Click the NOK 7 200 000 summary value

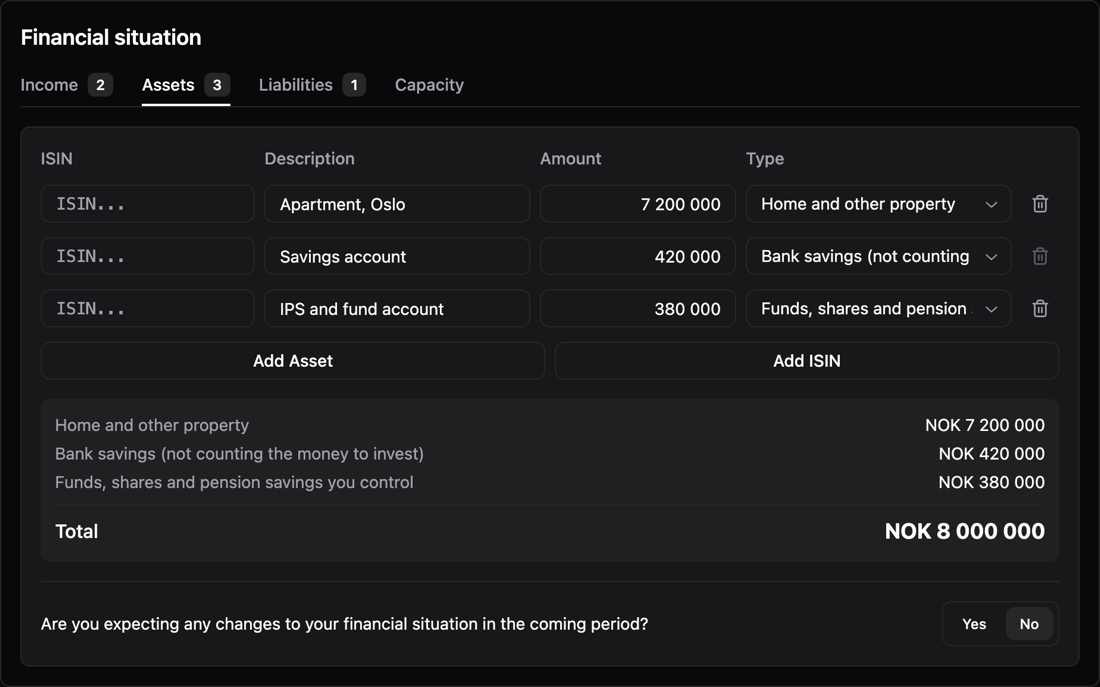[985, 425]
